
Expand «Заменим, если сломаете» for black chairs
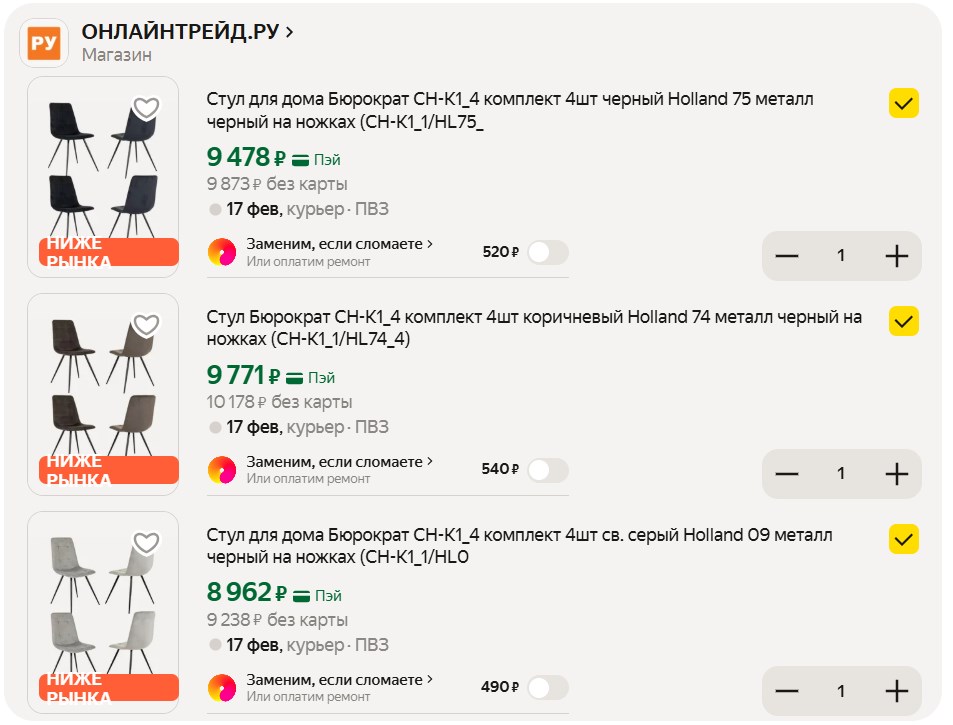tap(340, 243)
